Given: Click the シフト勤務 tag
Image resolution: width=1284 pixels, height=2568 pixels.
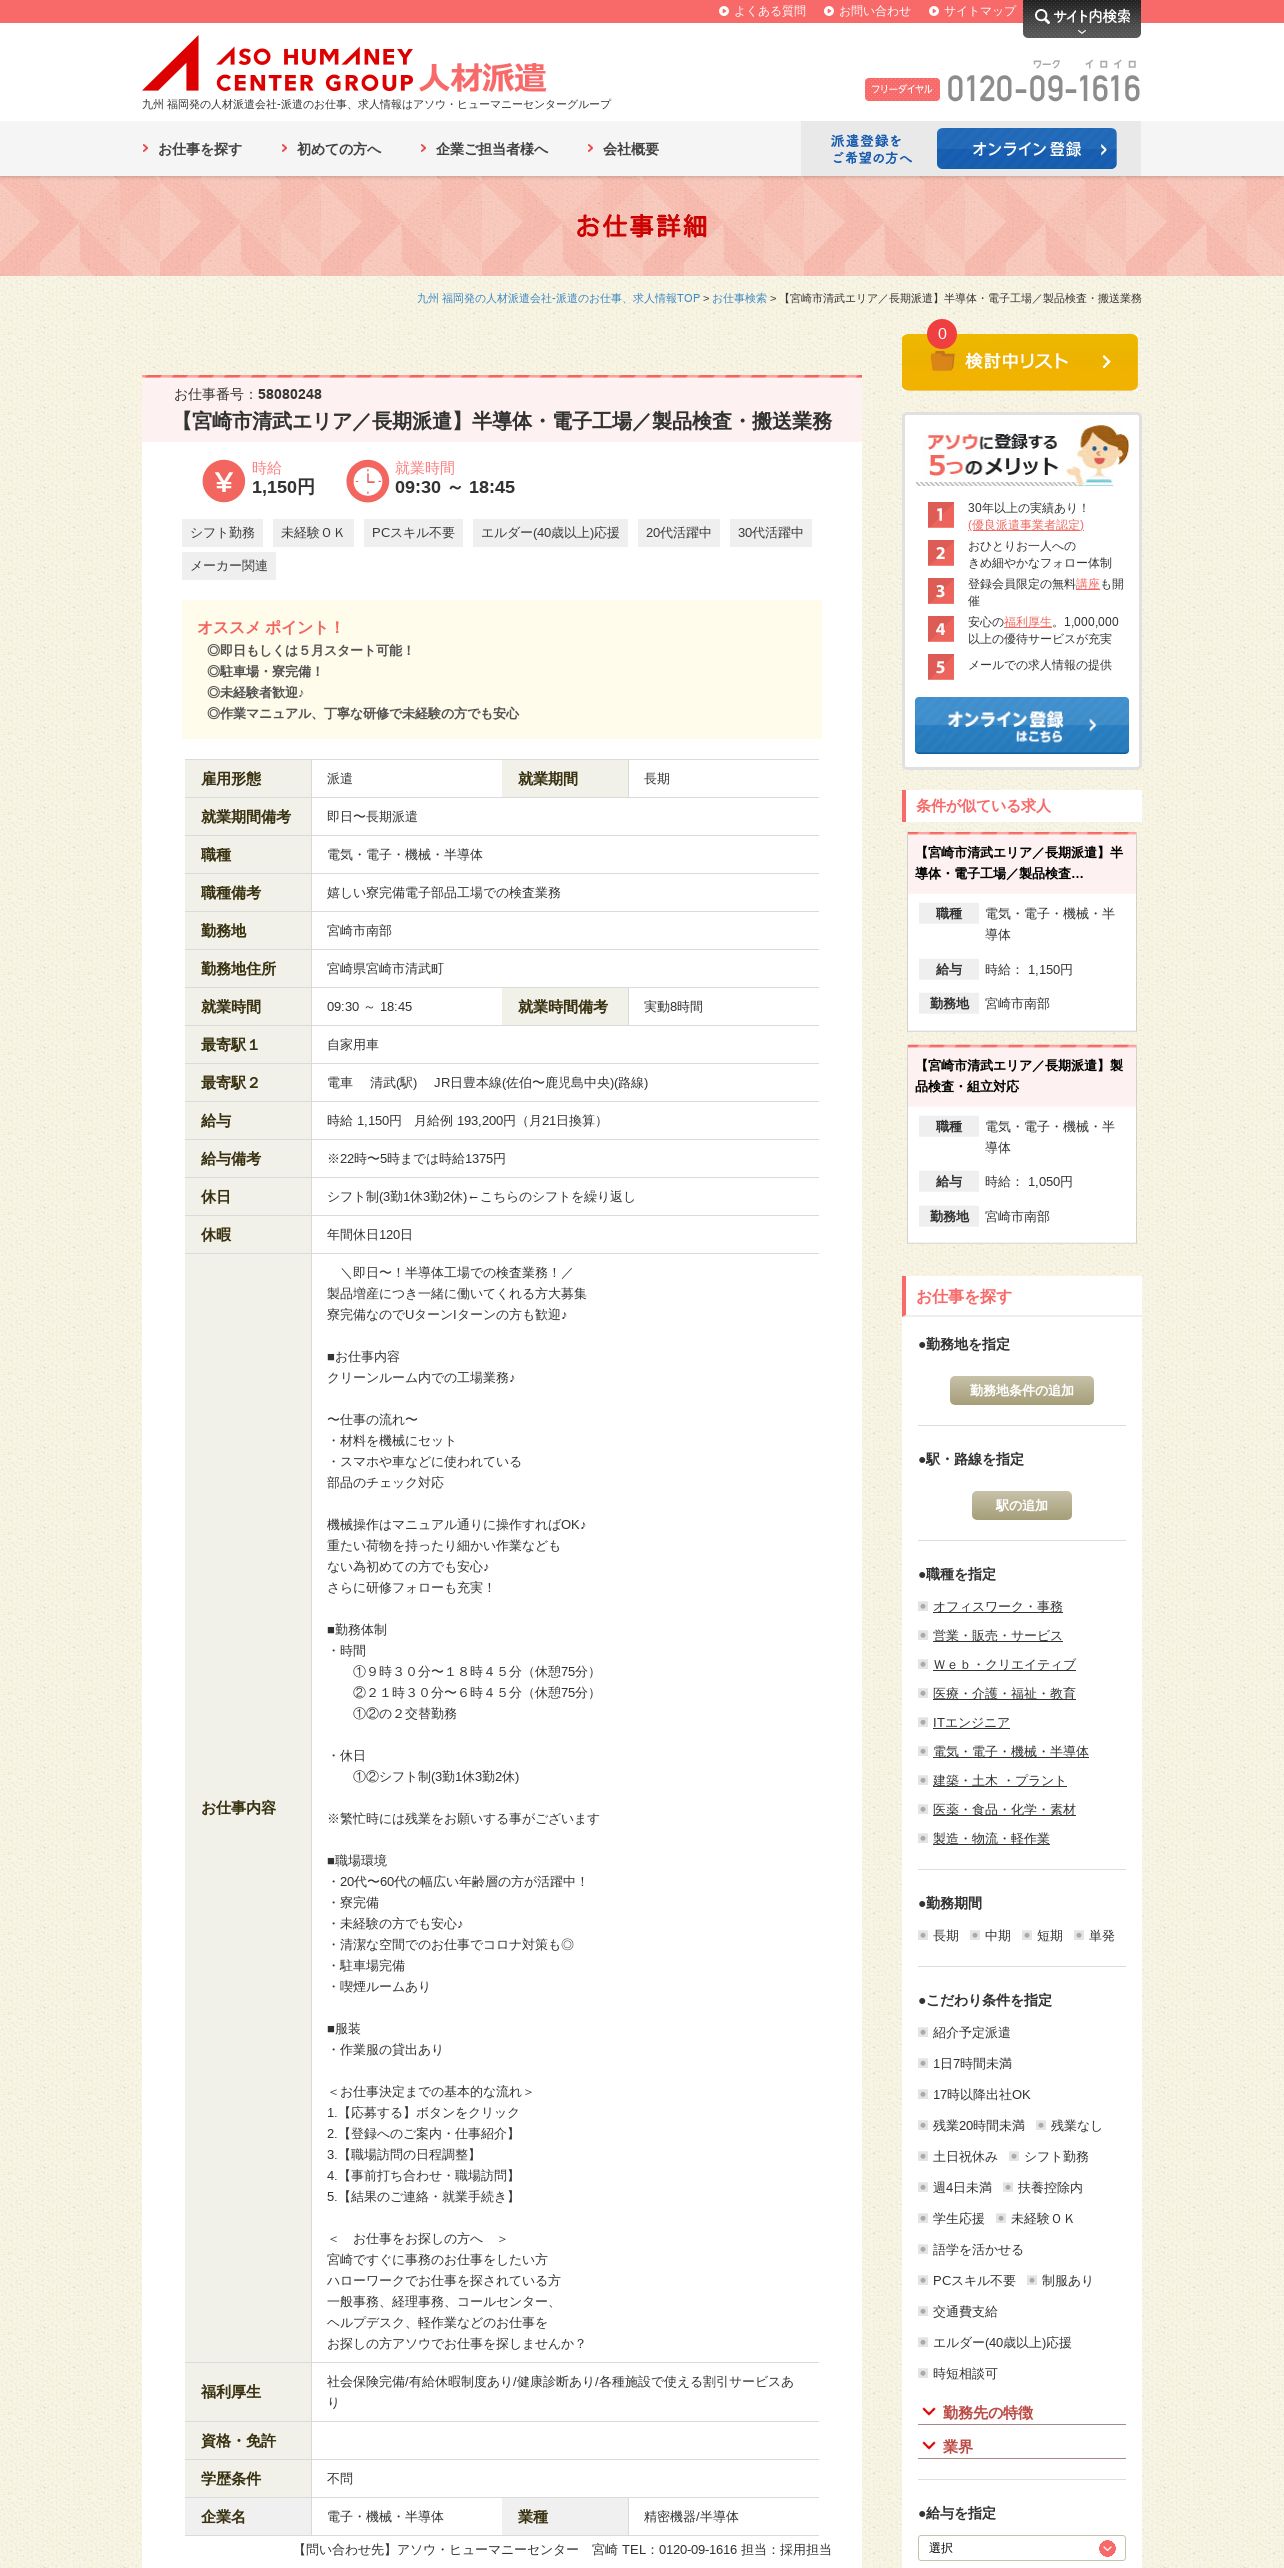Looking at the screenshot, I should tap(222, 533).
